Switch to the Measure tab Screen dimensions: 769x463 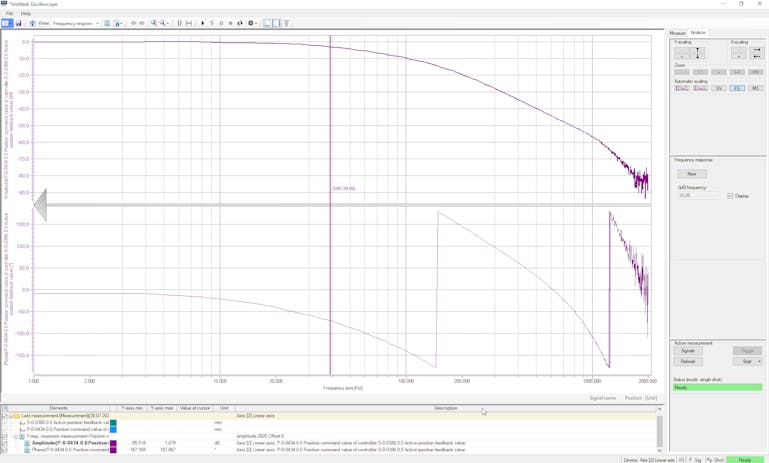(x=677, y=33)
